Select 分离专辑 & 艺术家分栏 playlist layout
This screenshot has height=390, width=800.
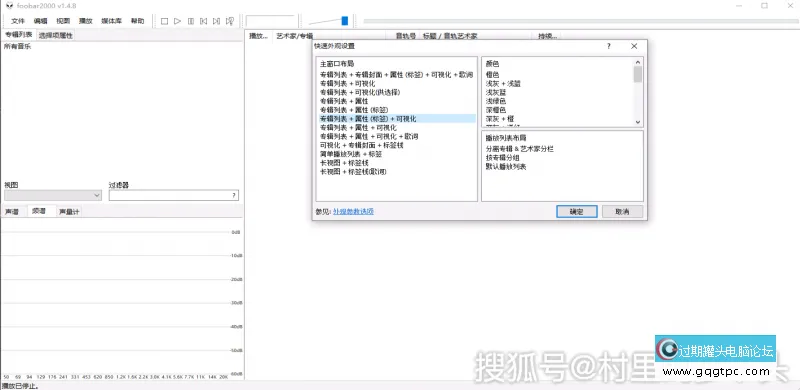(x=519, y=149)
